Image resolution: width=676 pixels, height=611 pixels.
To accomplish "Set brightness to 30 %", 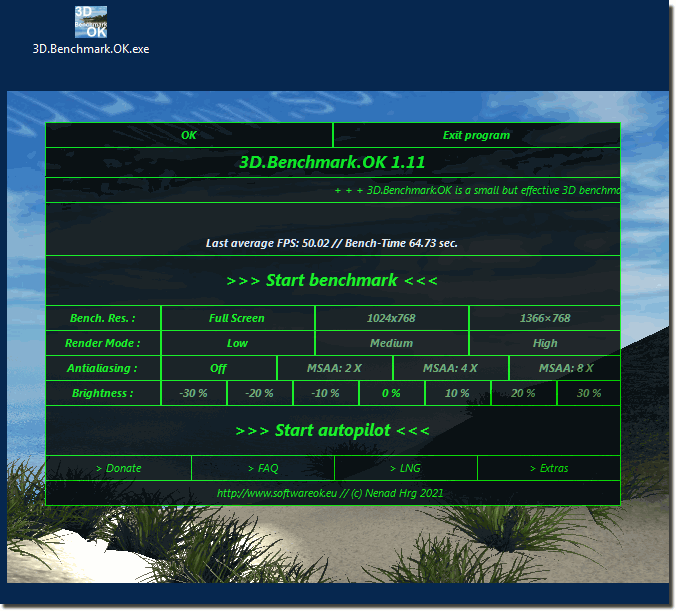I will point(589,393).
